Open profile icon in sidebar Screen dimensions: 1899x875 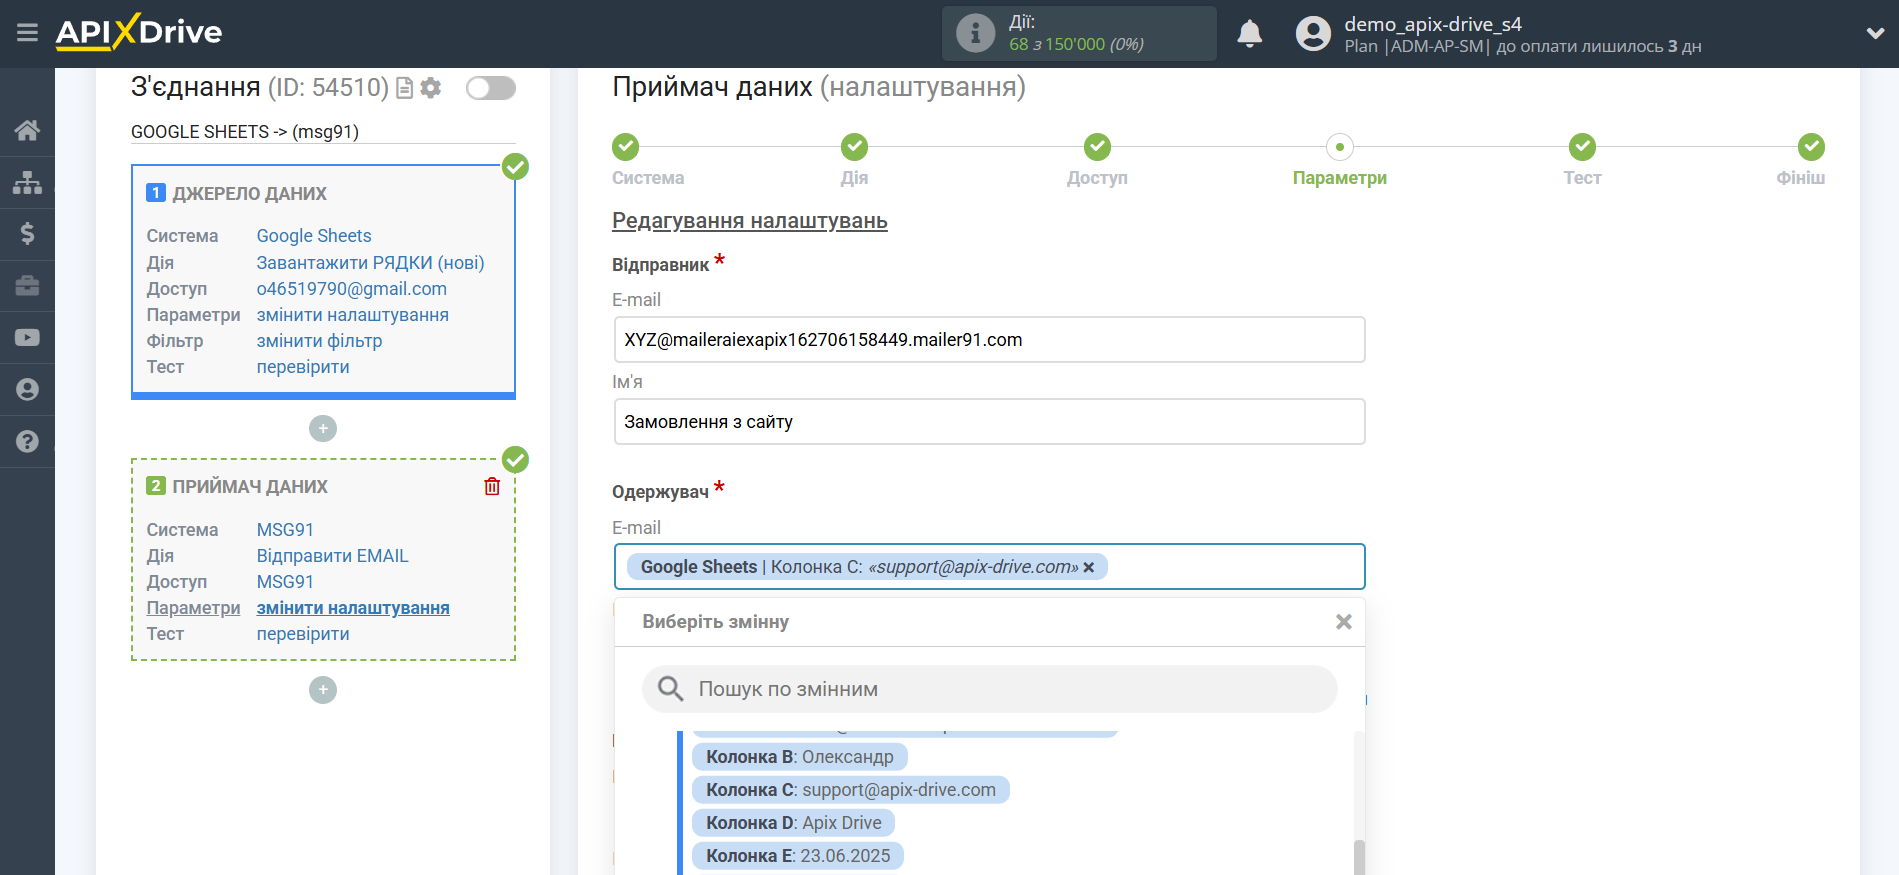point(27,390)
